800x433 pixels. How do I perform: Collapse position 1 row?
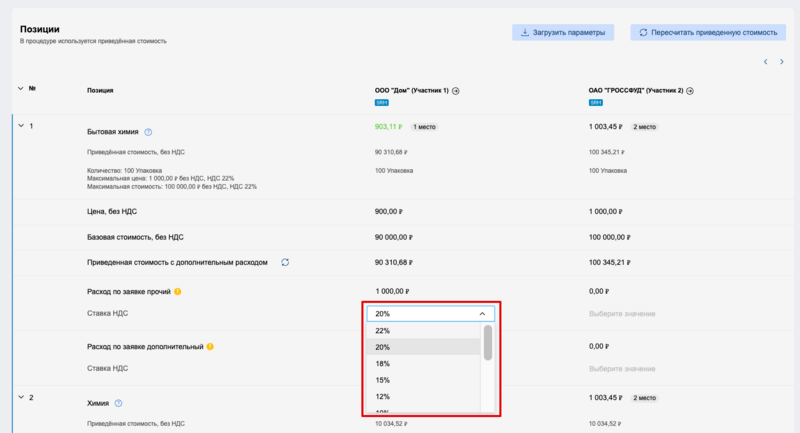pyautogui.click(x=21, y=126)
